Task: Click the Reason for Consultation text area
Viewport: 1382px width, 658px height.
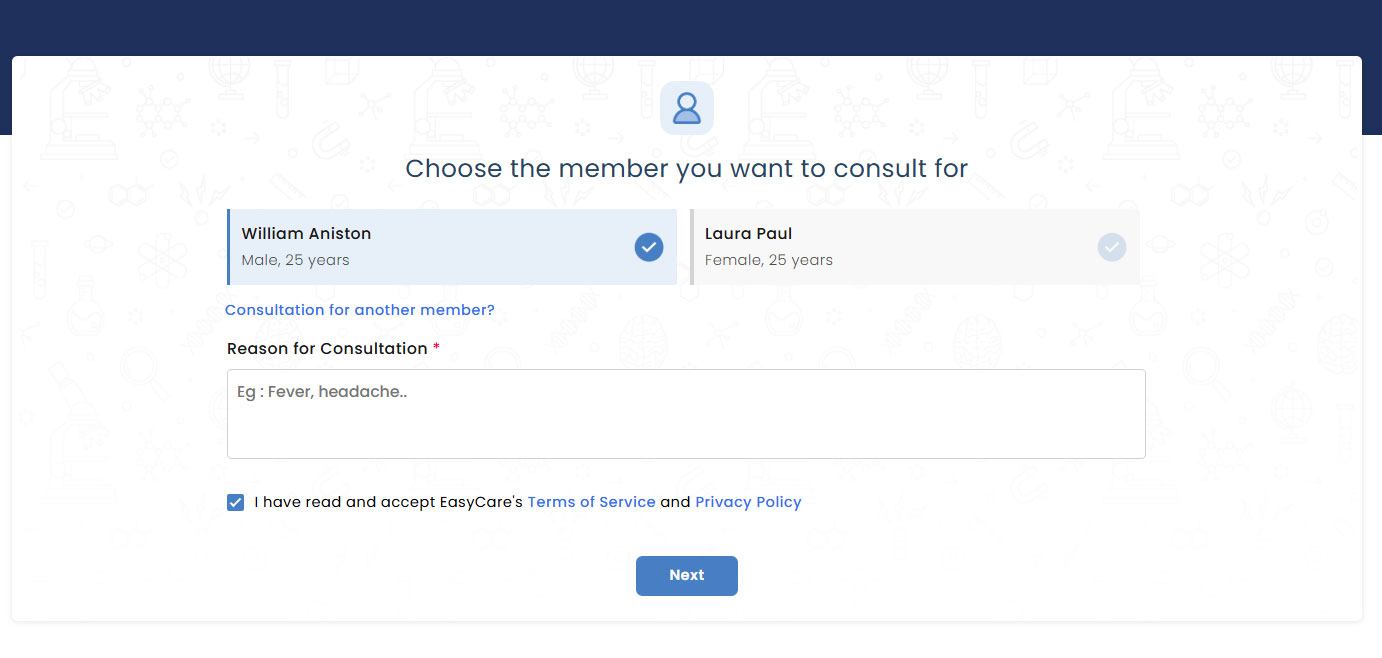Action: coord(687,413)
